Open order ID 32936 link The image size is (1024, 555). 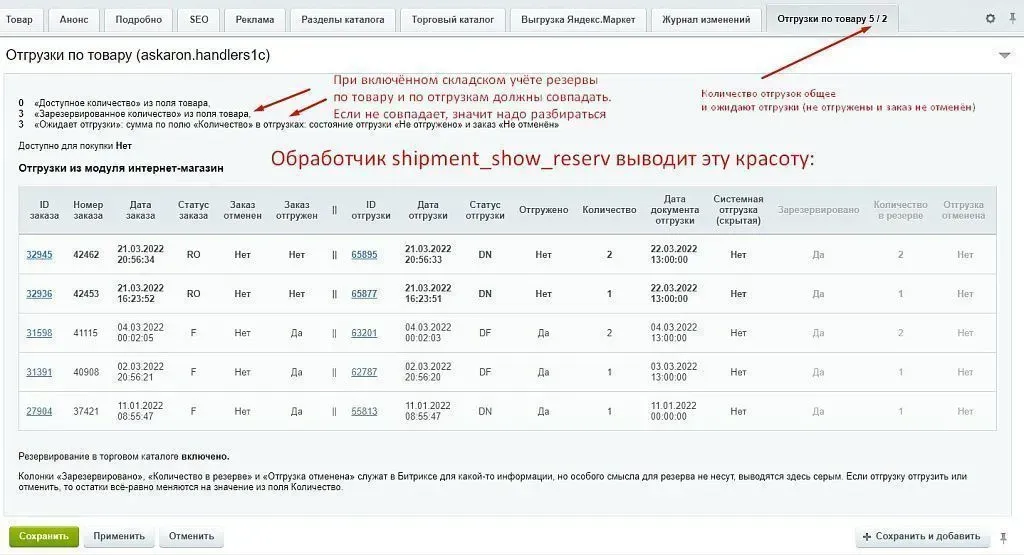[39, 294]
